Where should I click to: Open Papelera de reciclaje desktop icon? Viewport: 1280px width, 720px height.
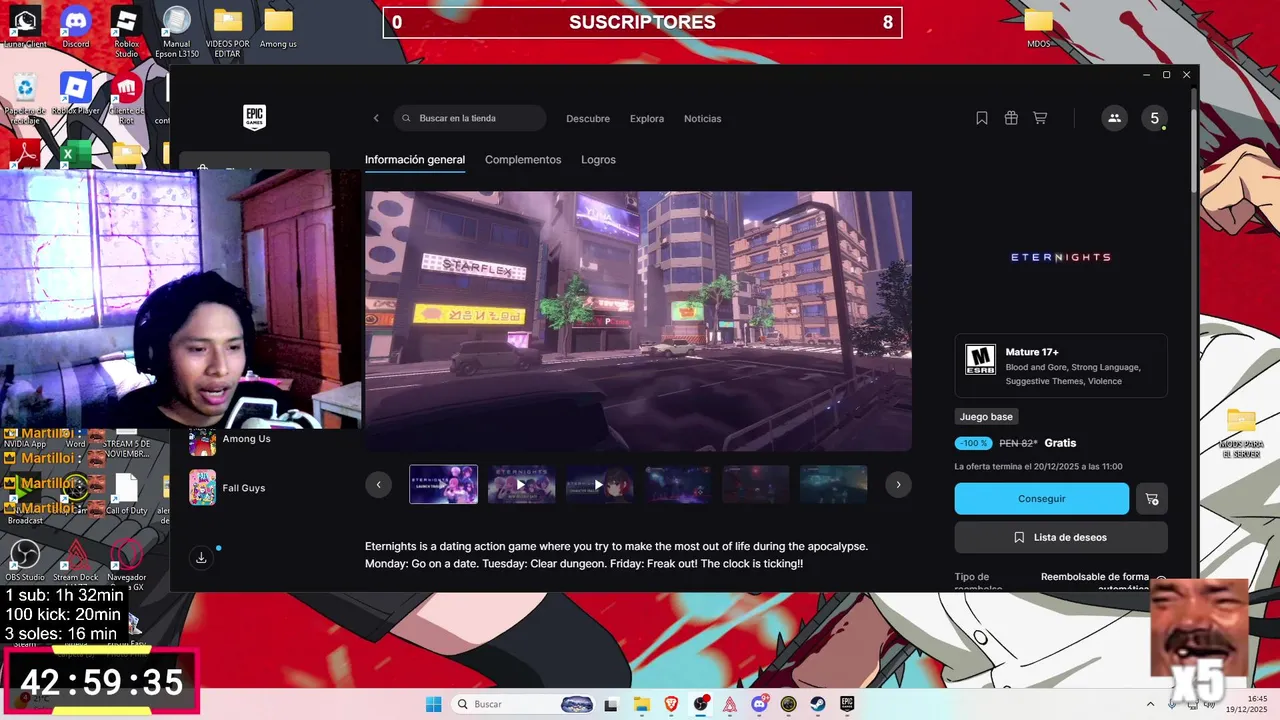[x=25, y=99]
